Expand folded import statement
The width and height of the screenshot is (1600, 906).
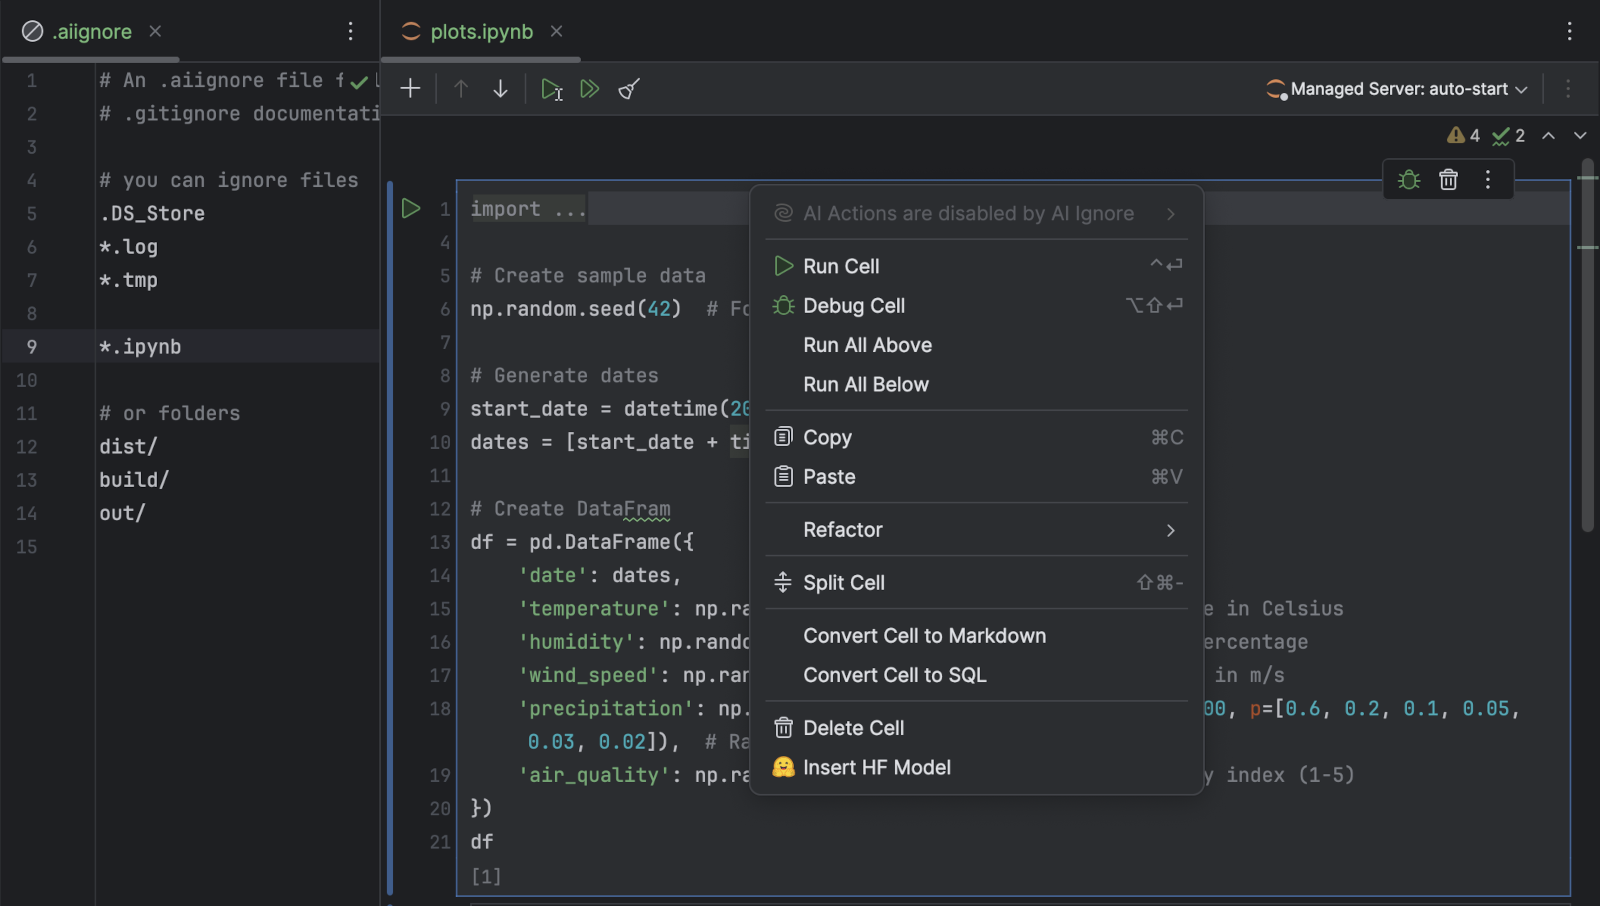click(x=528, y=209)
